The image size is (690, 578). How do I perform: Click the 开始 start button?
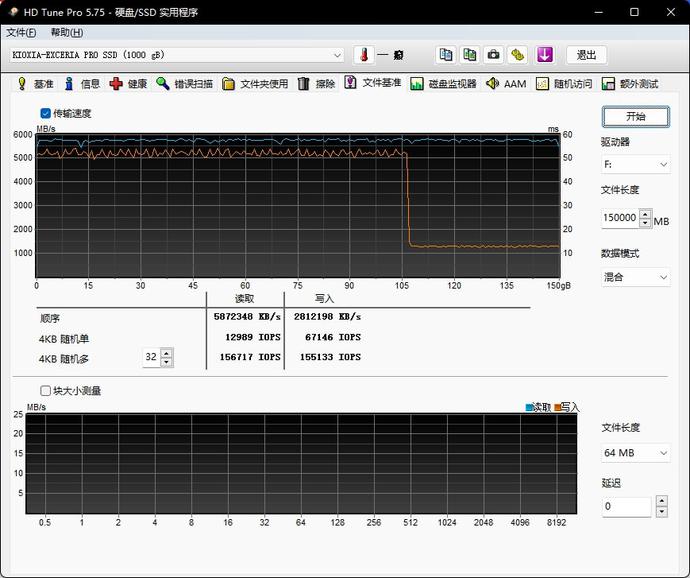point(635,117)
